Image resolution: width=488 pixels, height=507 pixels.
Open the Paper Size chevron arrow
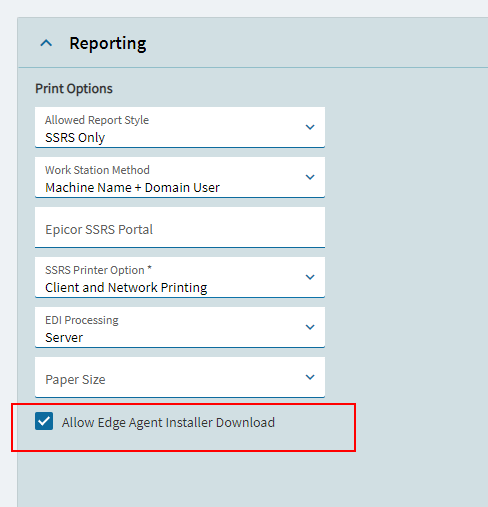point(310,377)
